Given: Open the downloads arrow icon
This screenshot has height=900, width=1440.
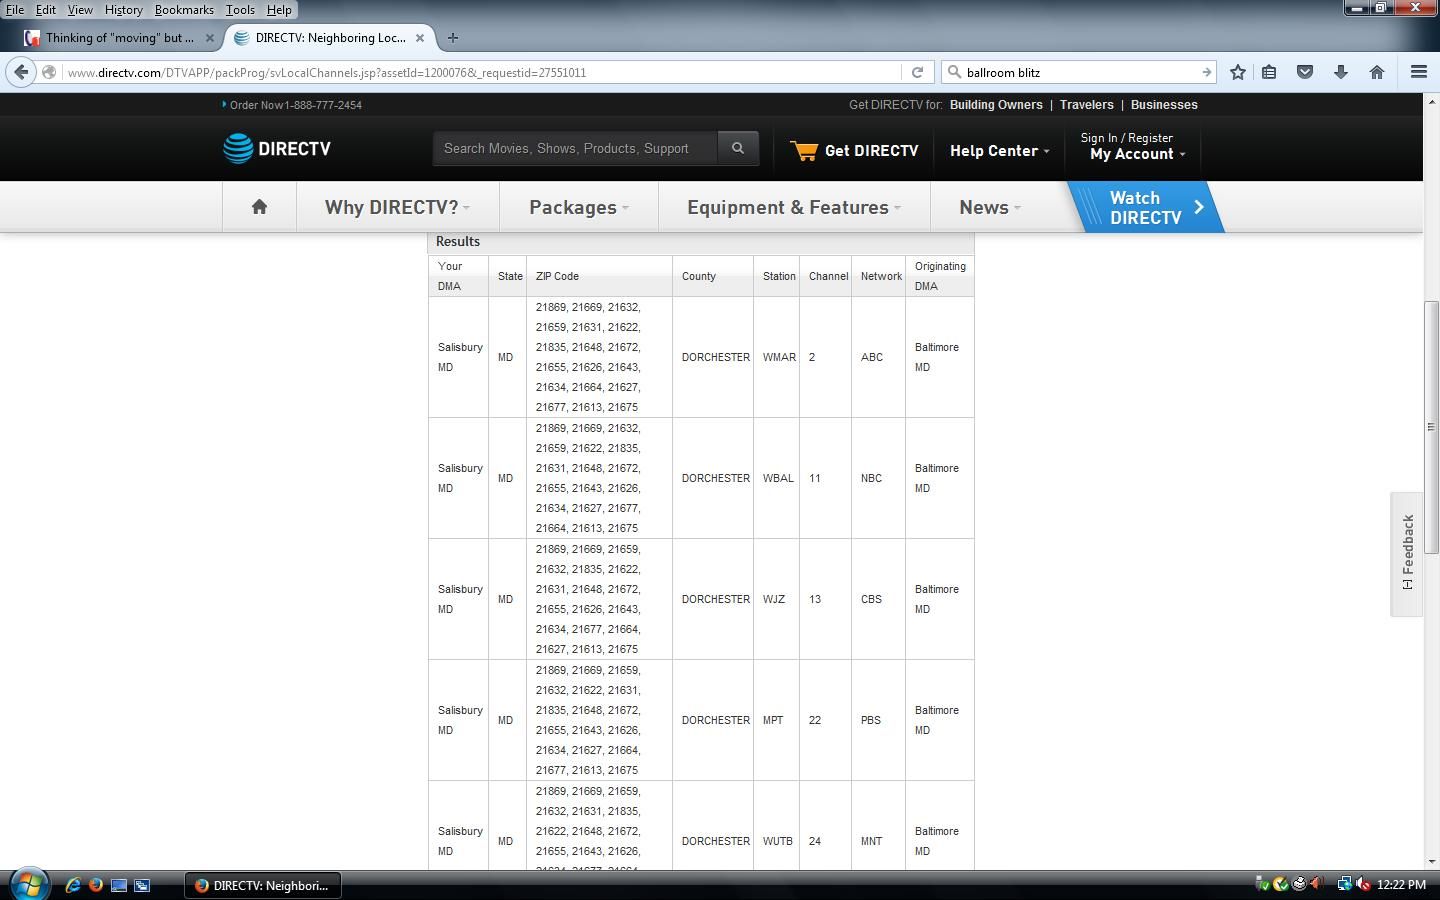Looking at the screenshot, I should tap(1341, 72).
